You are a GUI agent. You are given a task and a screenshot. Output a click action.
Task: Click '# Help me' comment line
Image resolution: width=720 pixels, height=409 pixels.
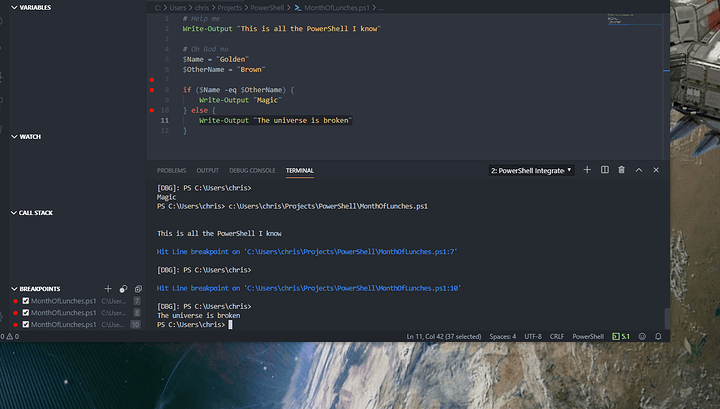[201, 19]
